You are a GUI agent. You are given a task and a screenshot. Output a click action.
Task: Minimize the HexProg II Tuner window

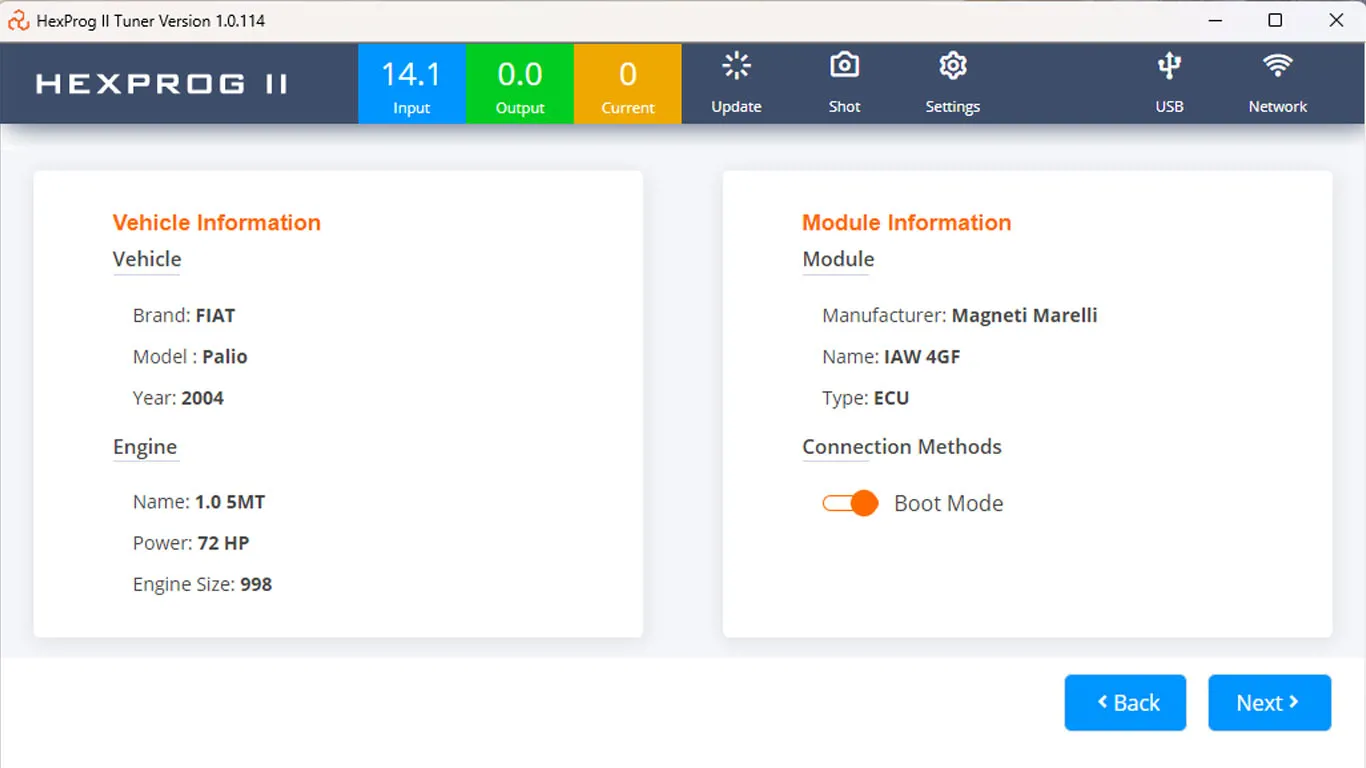point(1214,20)
